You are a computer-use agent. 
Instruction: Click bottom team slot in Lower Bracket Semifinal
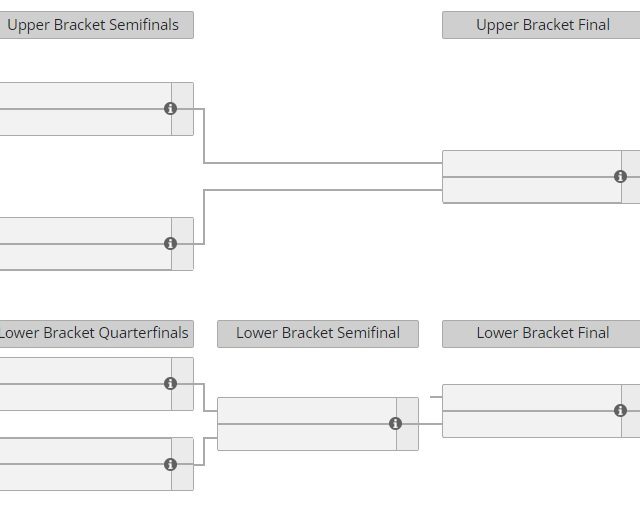[x=306, y=437]
